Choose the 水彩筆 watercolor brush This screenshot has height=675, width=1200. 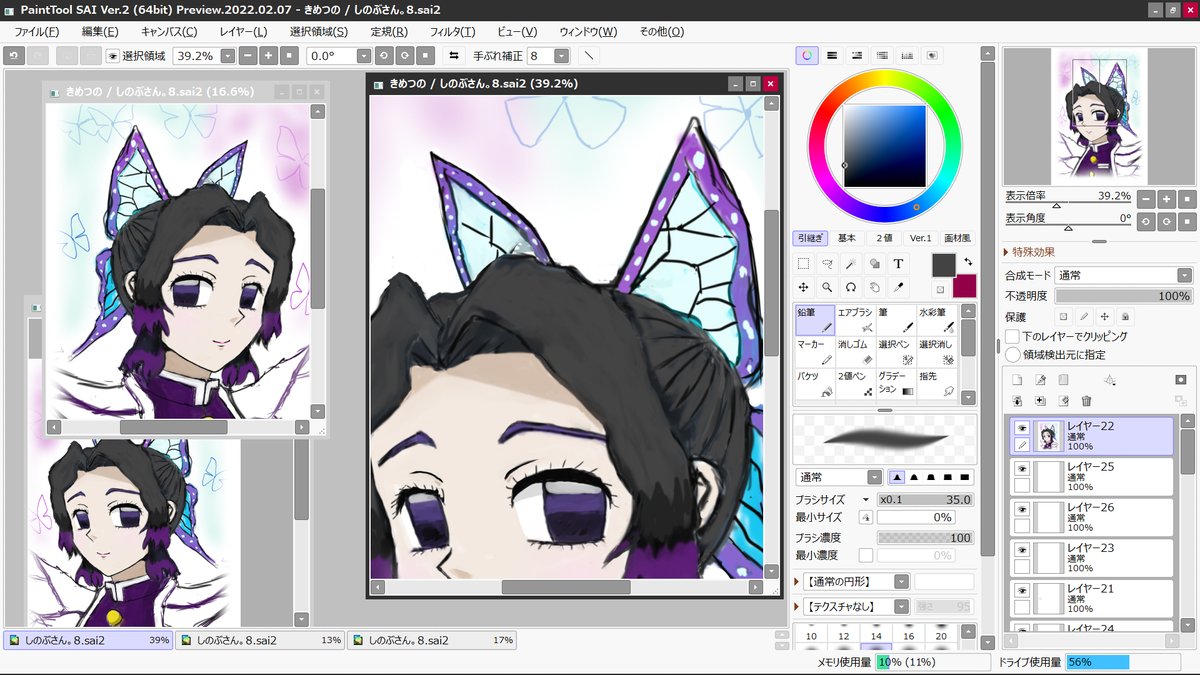[x=937, y=320]
